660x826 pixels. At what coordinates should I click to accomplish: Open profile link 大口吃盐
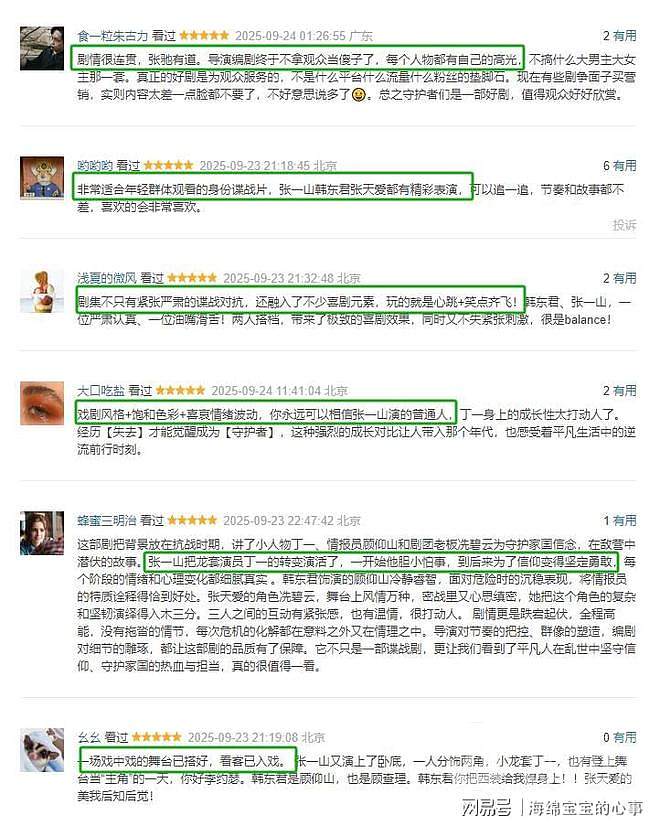click(x=101, y=391)
